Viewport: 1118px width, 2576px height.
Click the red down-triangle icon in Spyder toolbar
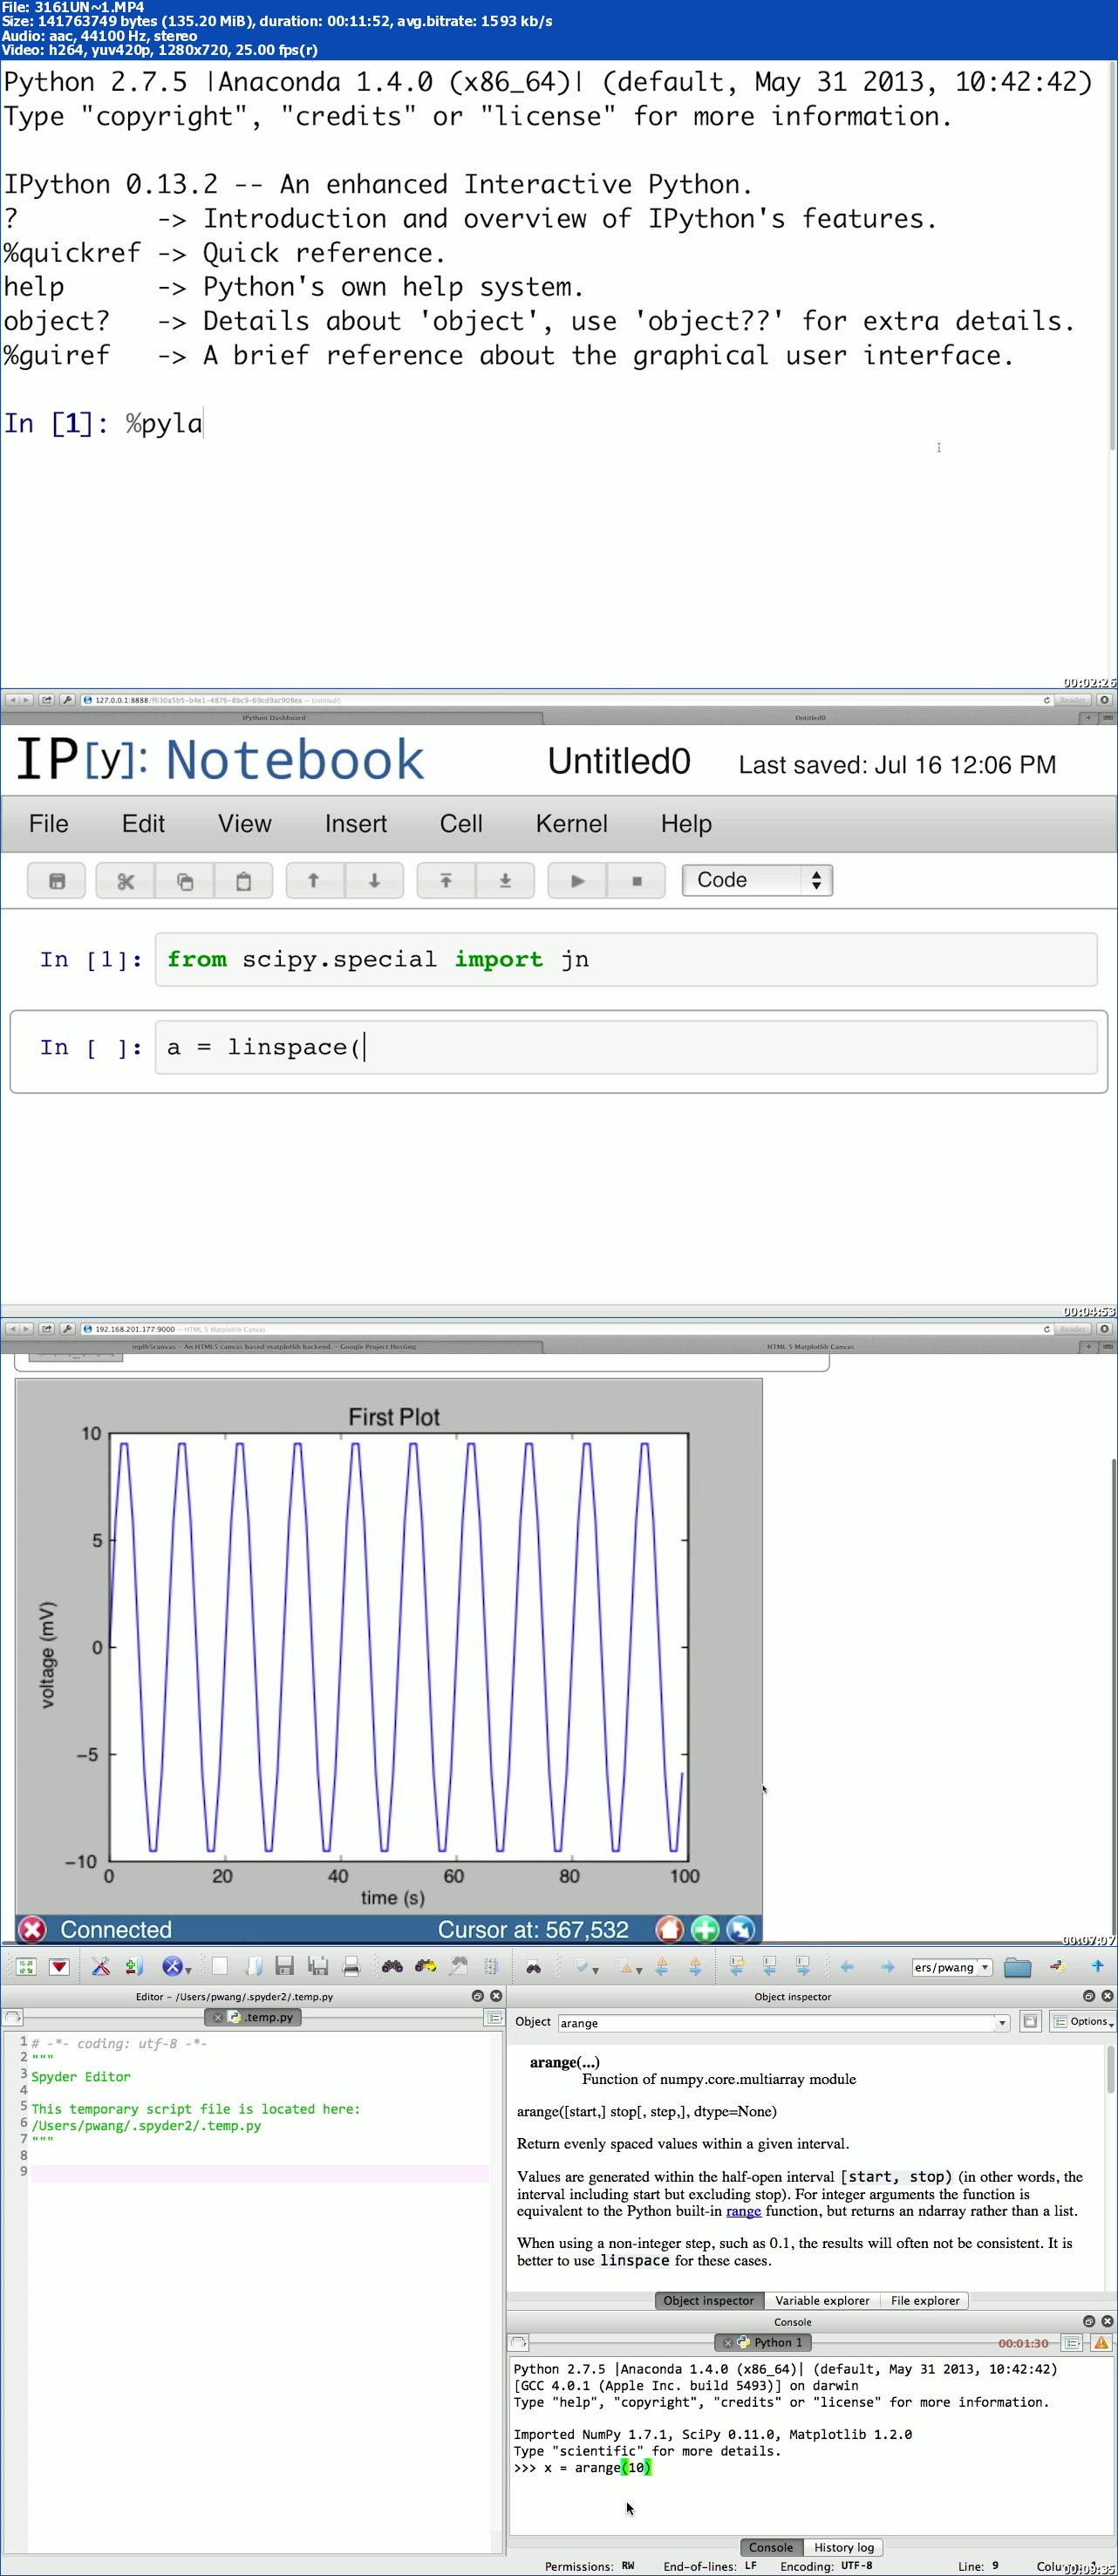point(59,1966)
